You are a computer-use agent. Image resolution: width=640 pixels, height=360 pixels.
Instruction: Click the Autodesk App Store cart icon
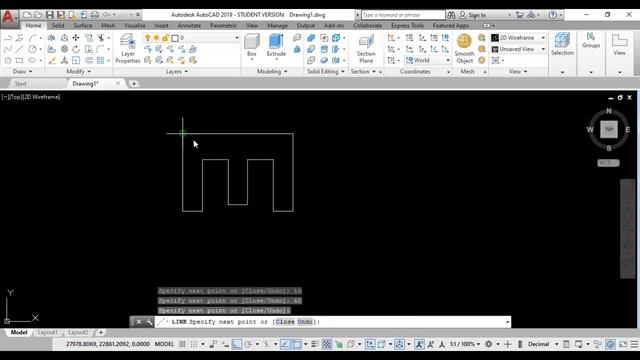tap(520, 15)
